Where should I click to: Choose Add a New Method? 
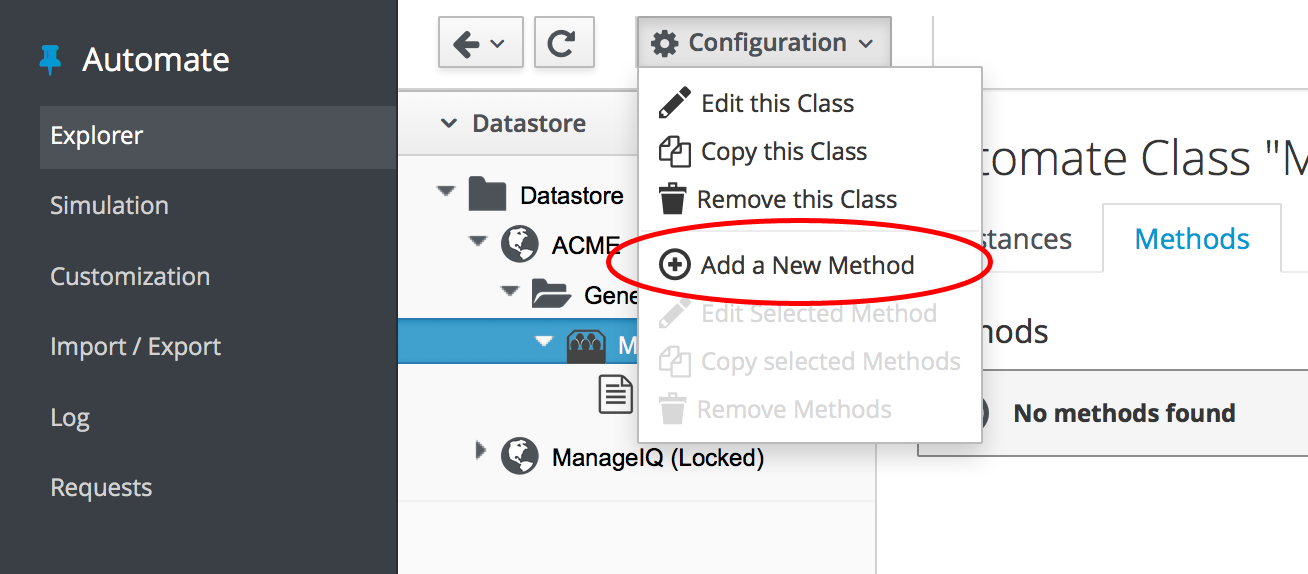(807, 265)
